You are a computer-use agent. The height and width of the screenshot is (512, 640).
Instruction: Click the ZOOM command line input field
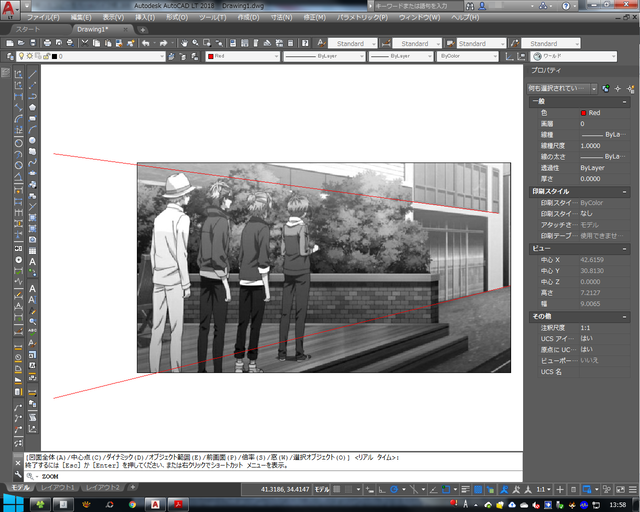273,476
